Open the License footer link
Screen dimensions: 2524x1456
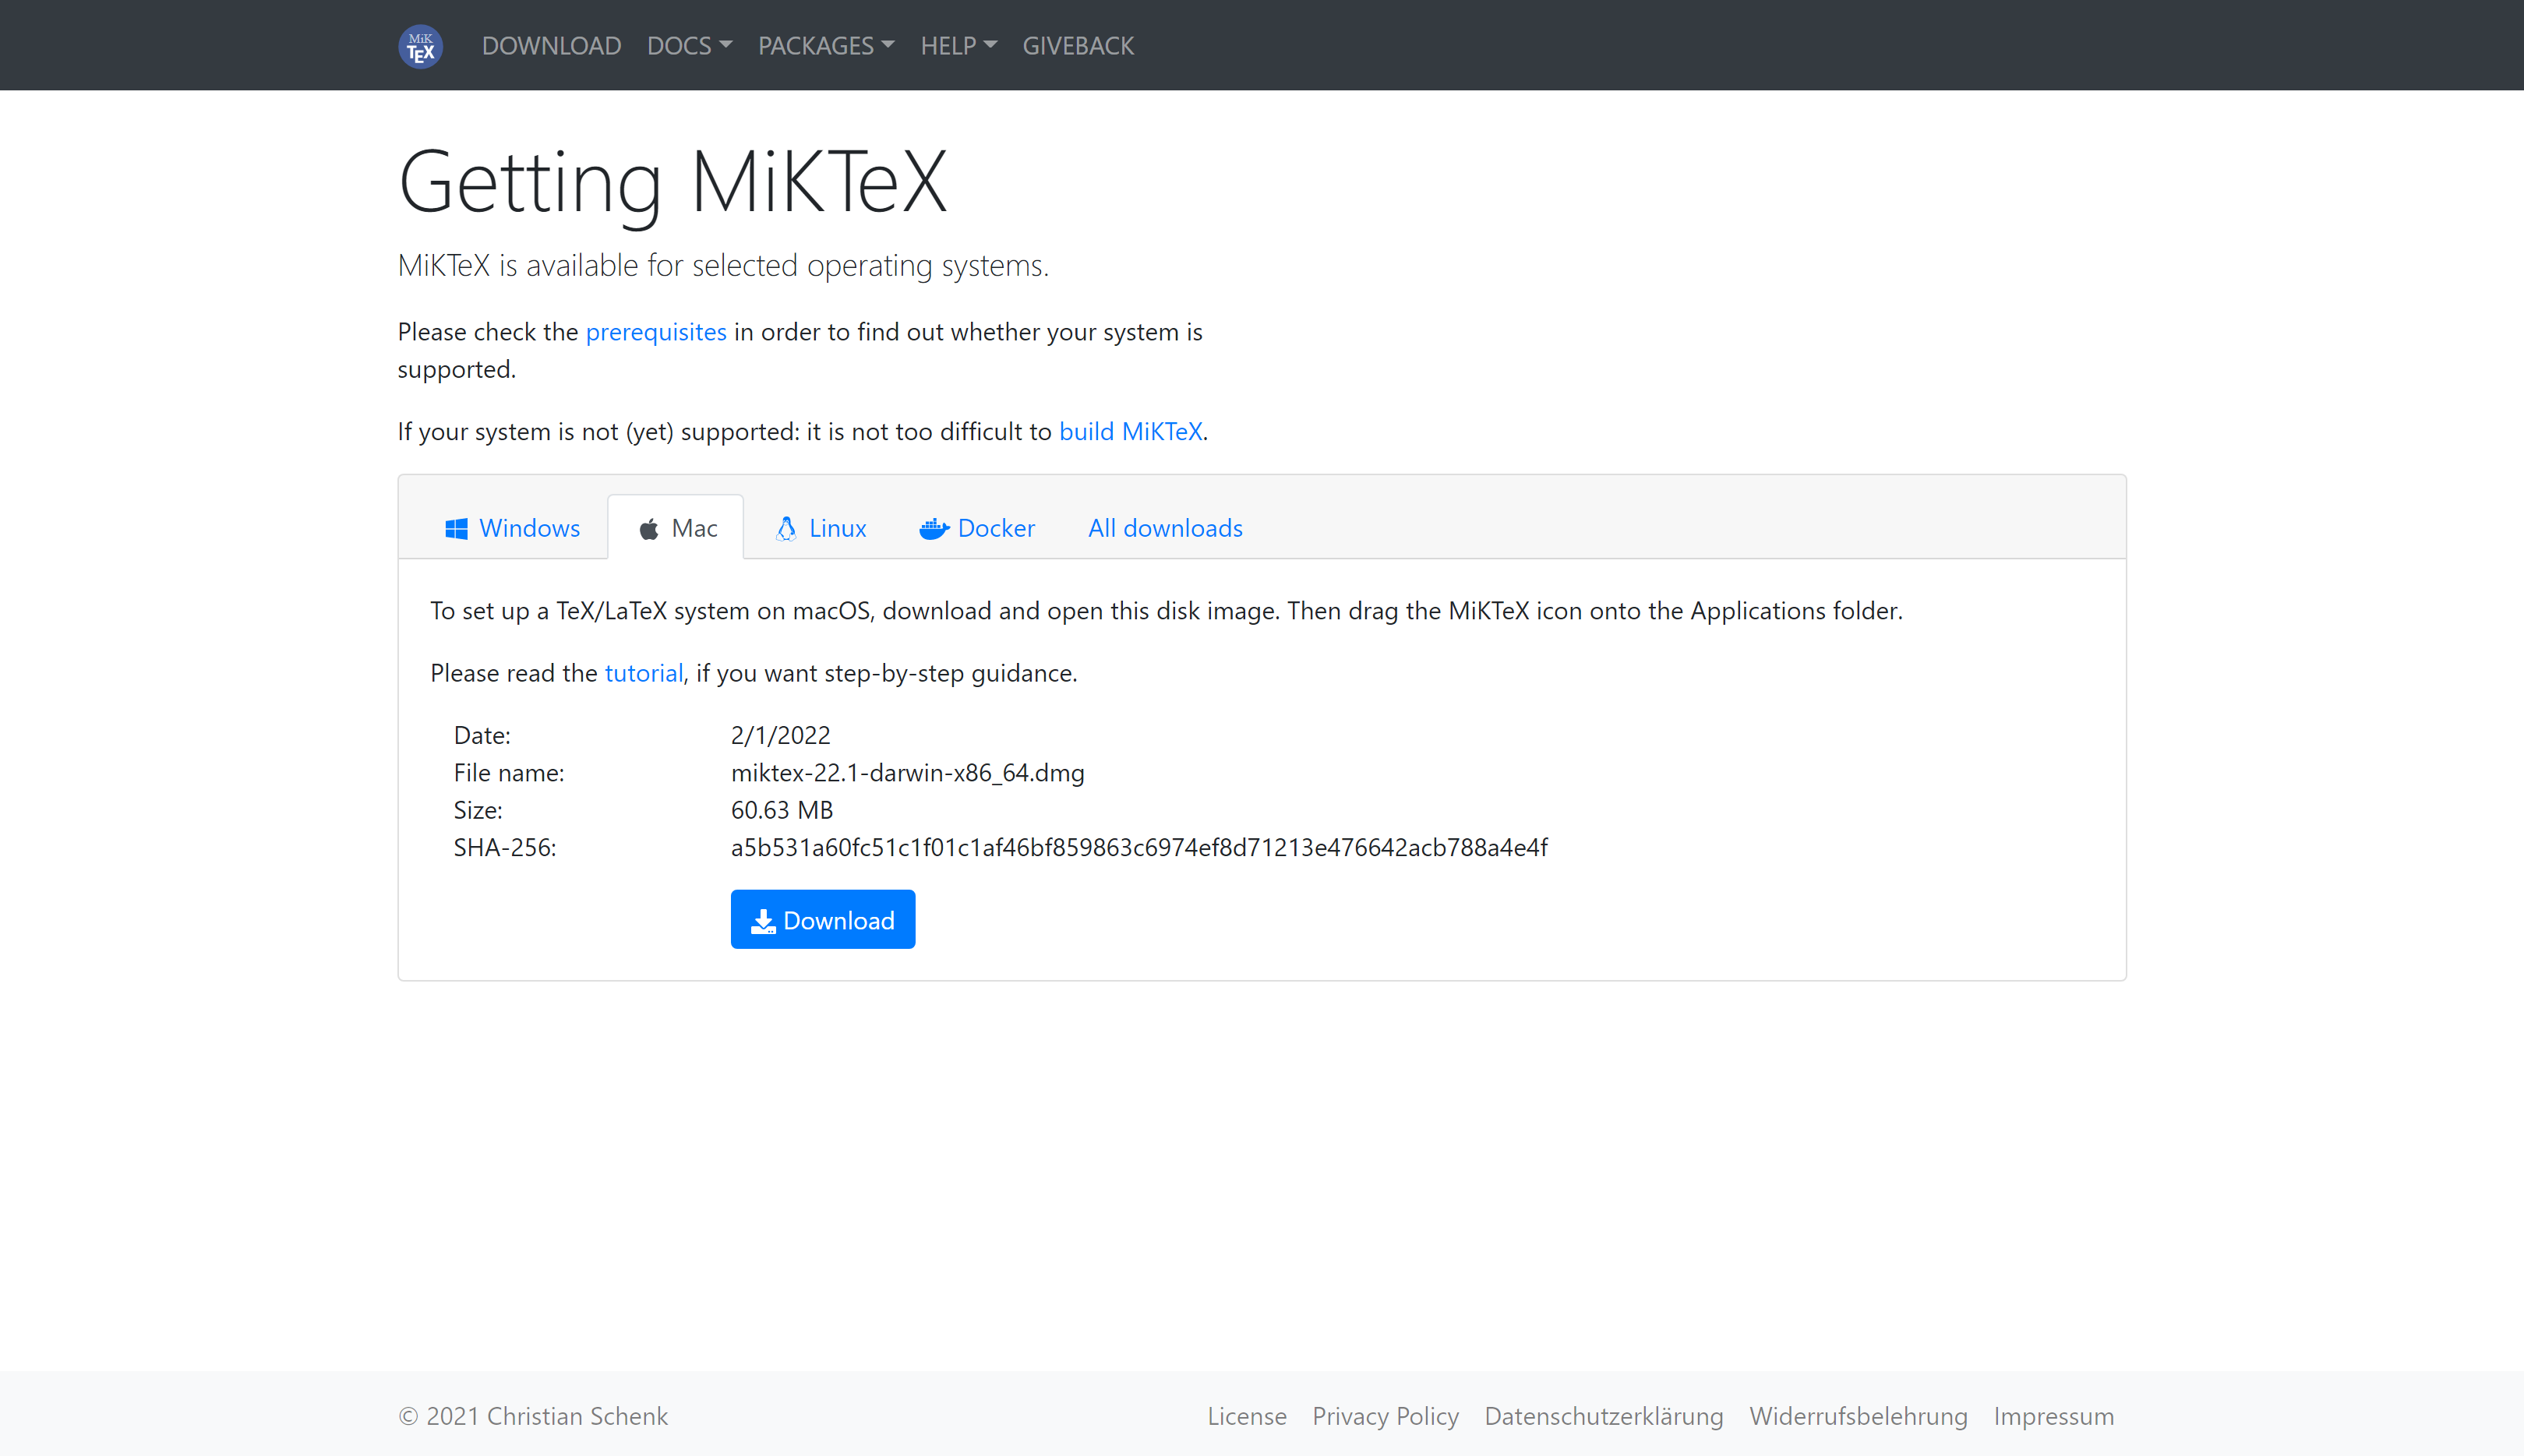coord(1246,1416)
